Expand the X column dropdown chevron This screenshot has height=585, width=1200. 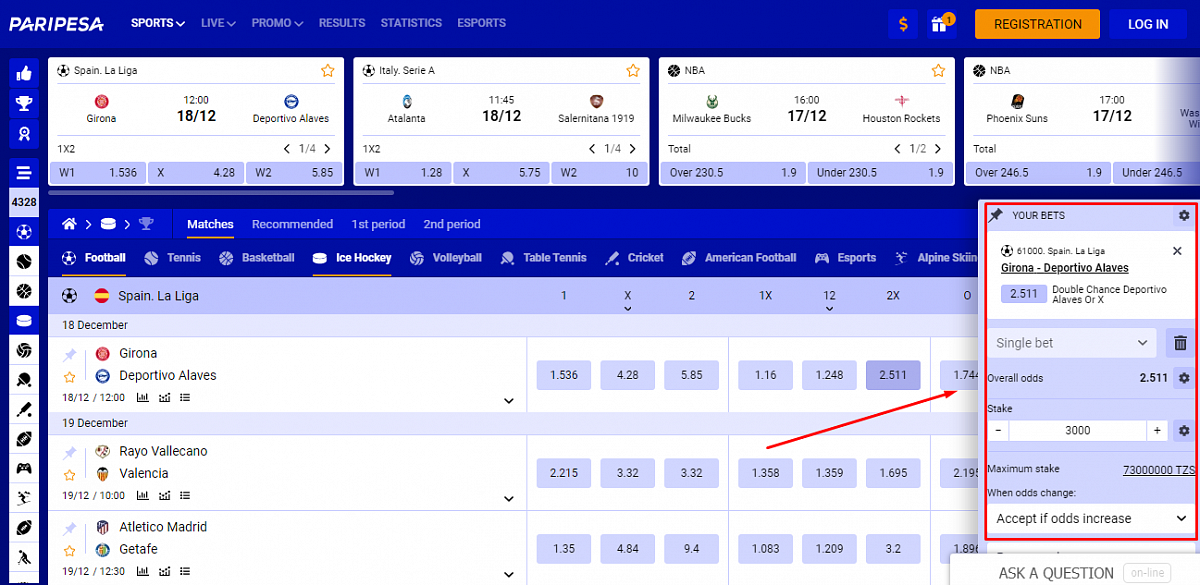(627, 309)
